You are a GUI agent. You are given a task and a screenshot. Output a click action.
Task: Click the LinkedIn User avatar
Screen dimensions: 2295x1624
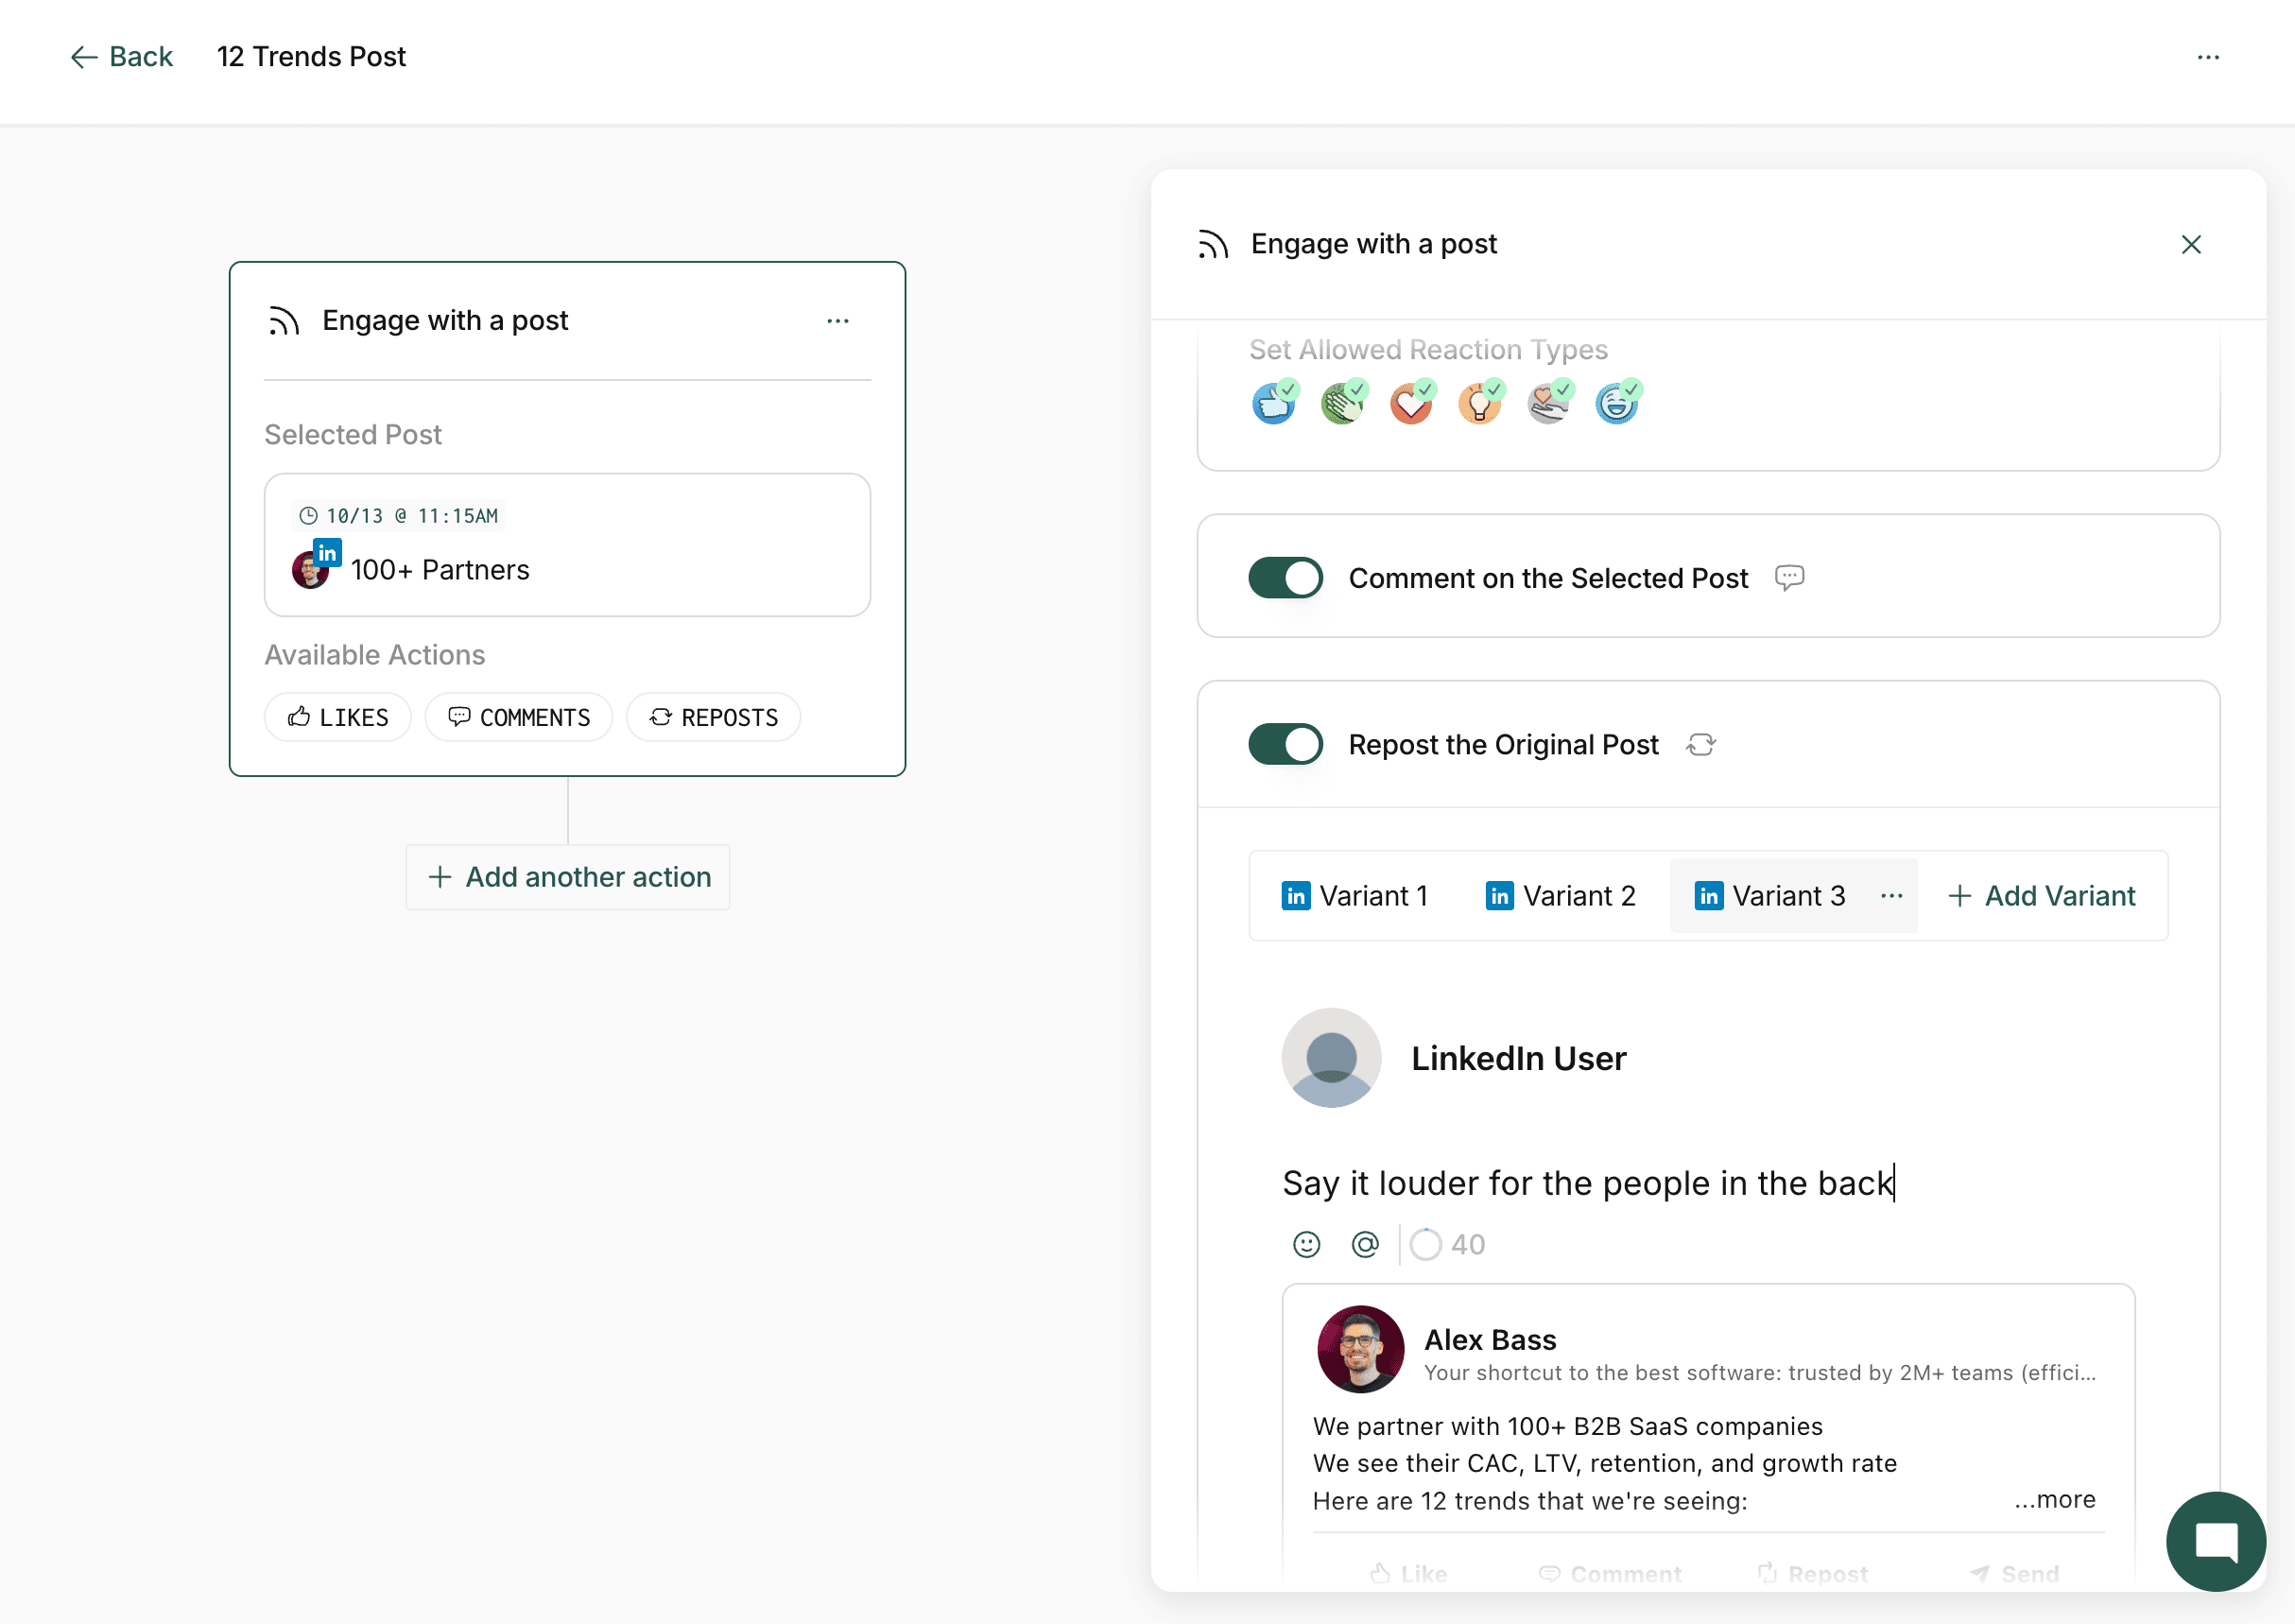(1331, 1058)
